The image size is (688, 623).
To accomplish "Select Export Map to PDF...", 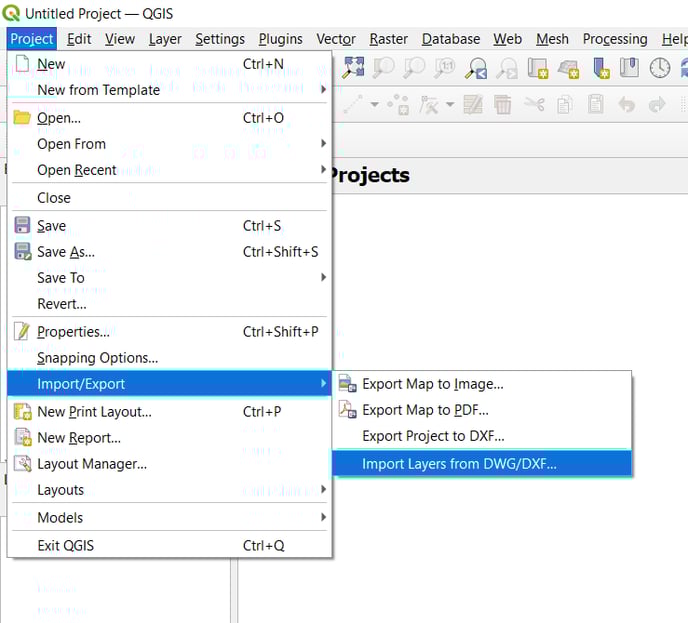I will tap(482, 410).
